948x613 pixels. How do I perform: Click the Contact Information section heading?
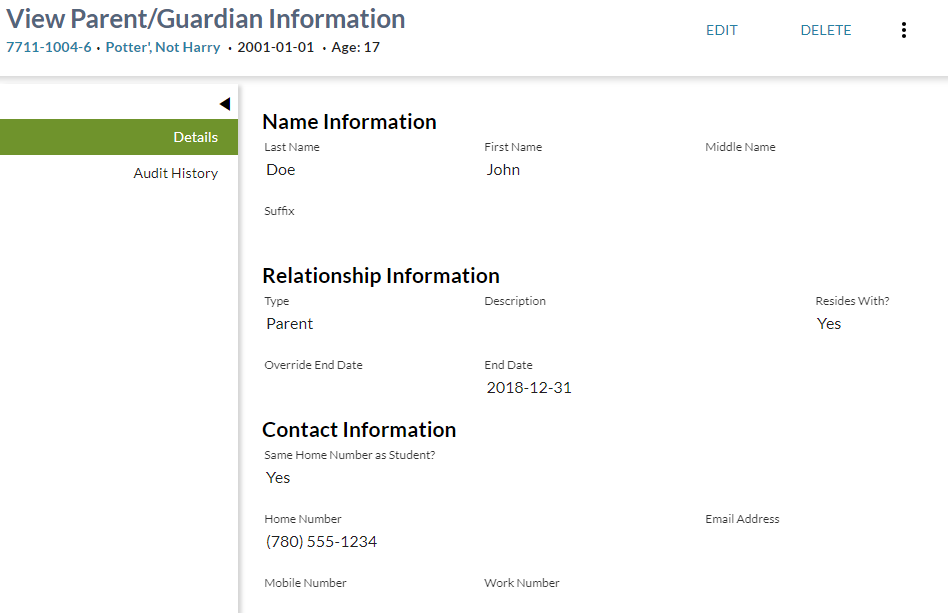coord(359,430)
